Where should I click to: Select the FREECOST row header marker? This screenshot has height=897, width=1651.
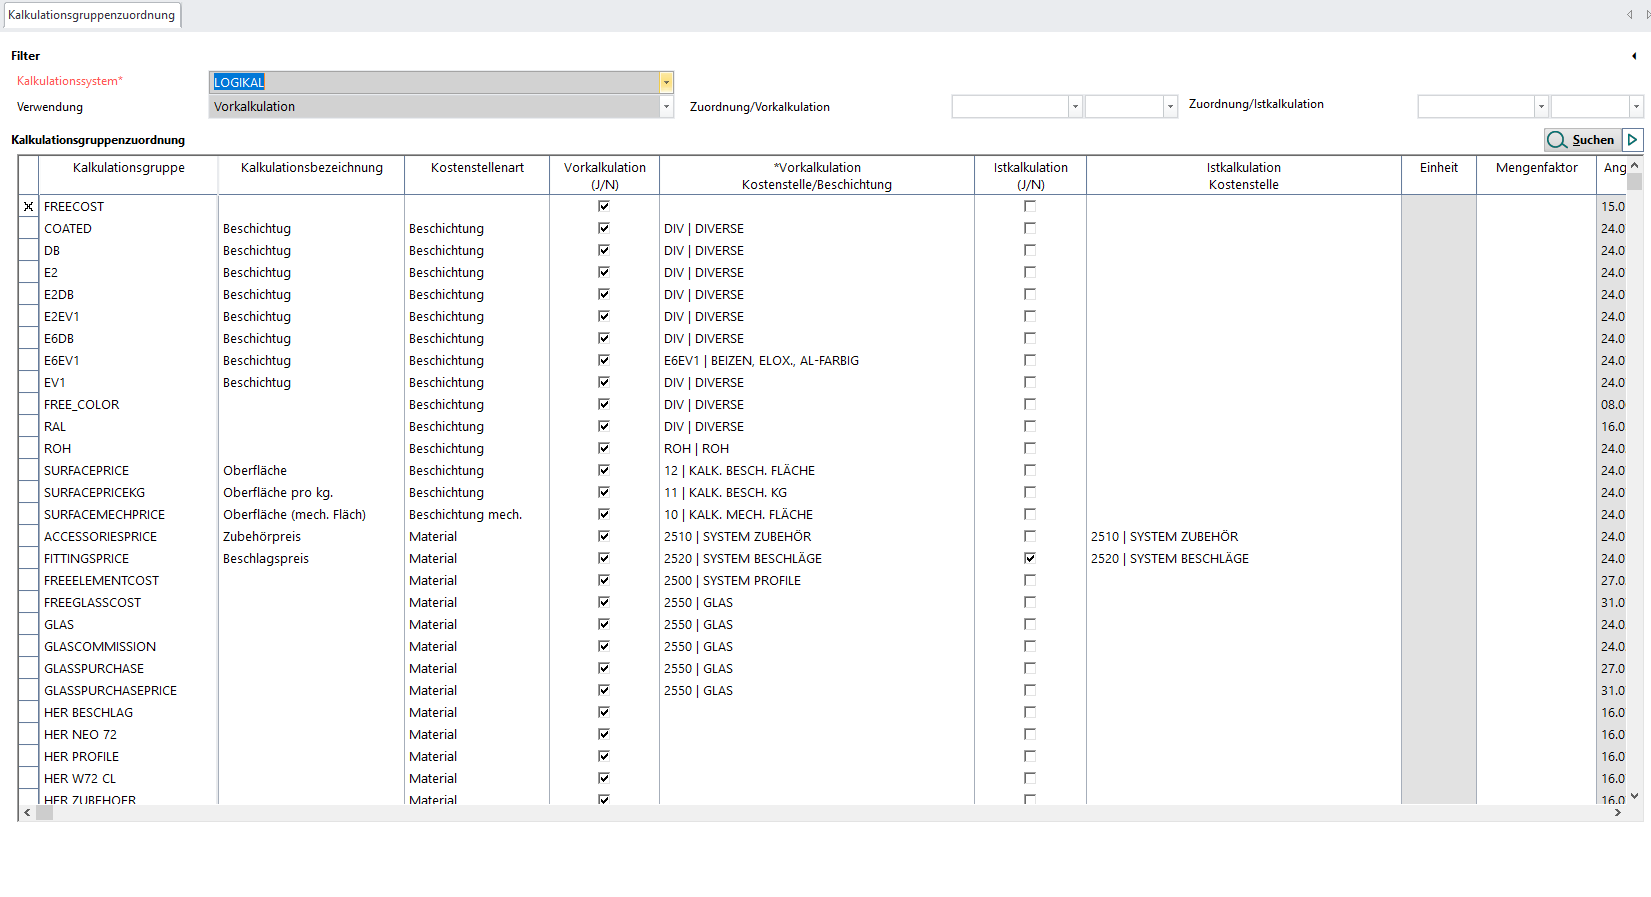tap(28, 207)
